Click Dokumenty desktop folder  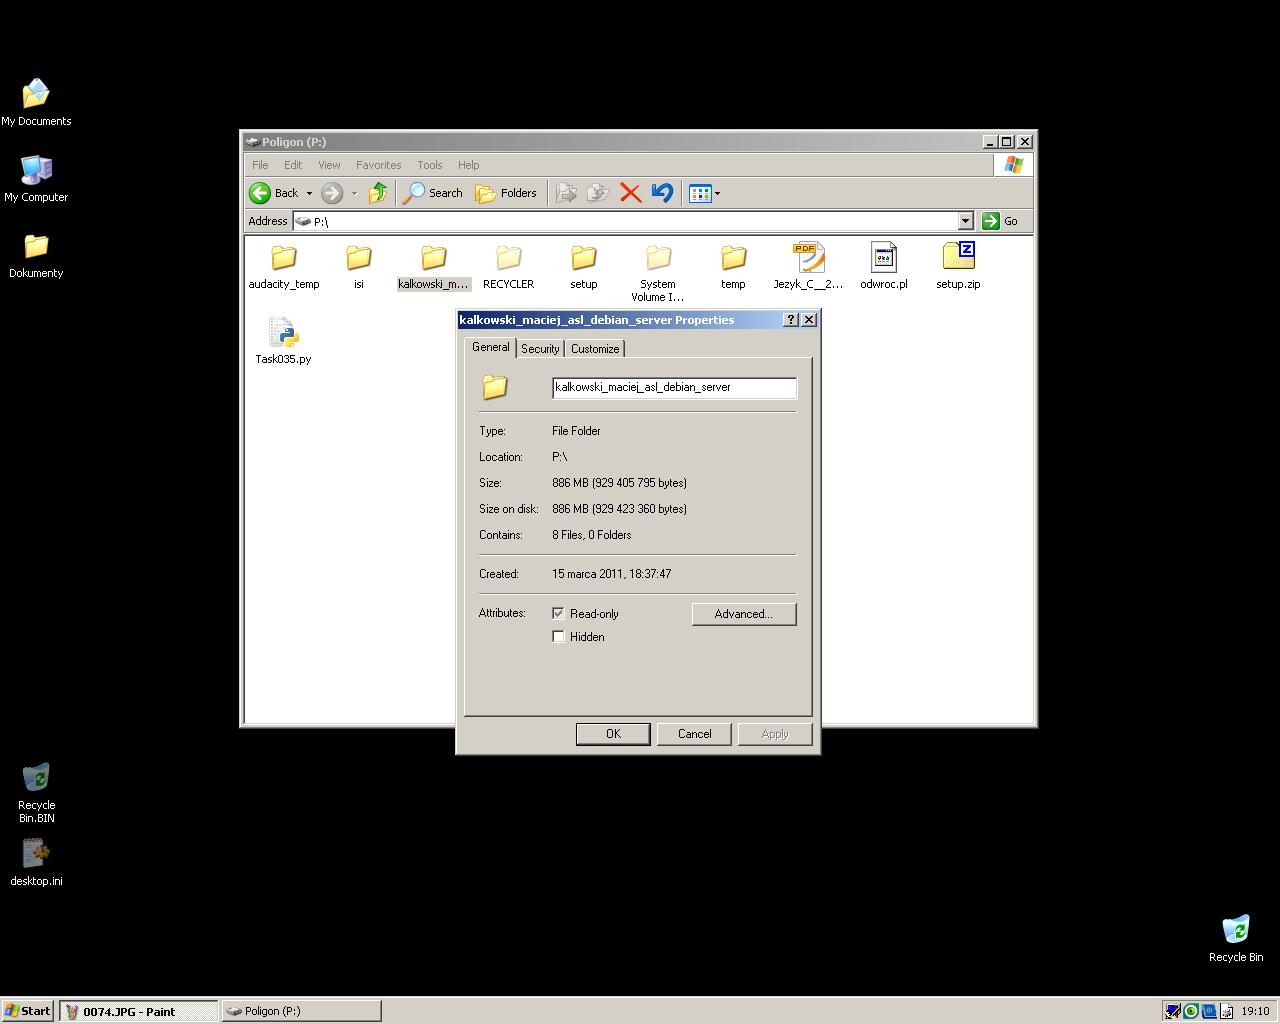pyautogui.click(x=36, y=255)
